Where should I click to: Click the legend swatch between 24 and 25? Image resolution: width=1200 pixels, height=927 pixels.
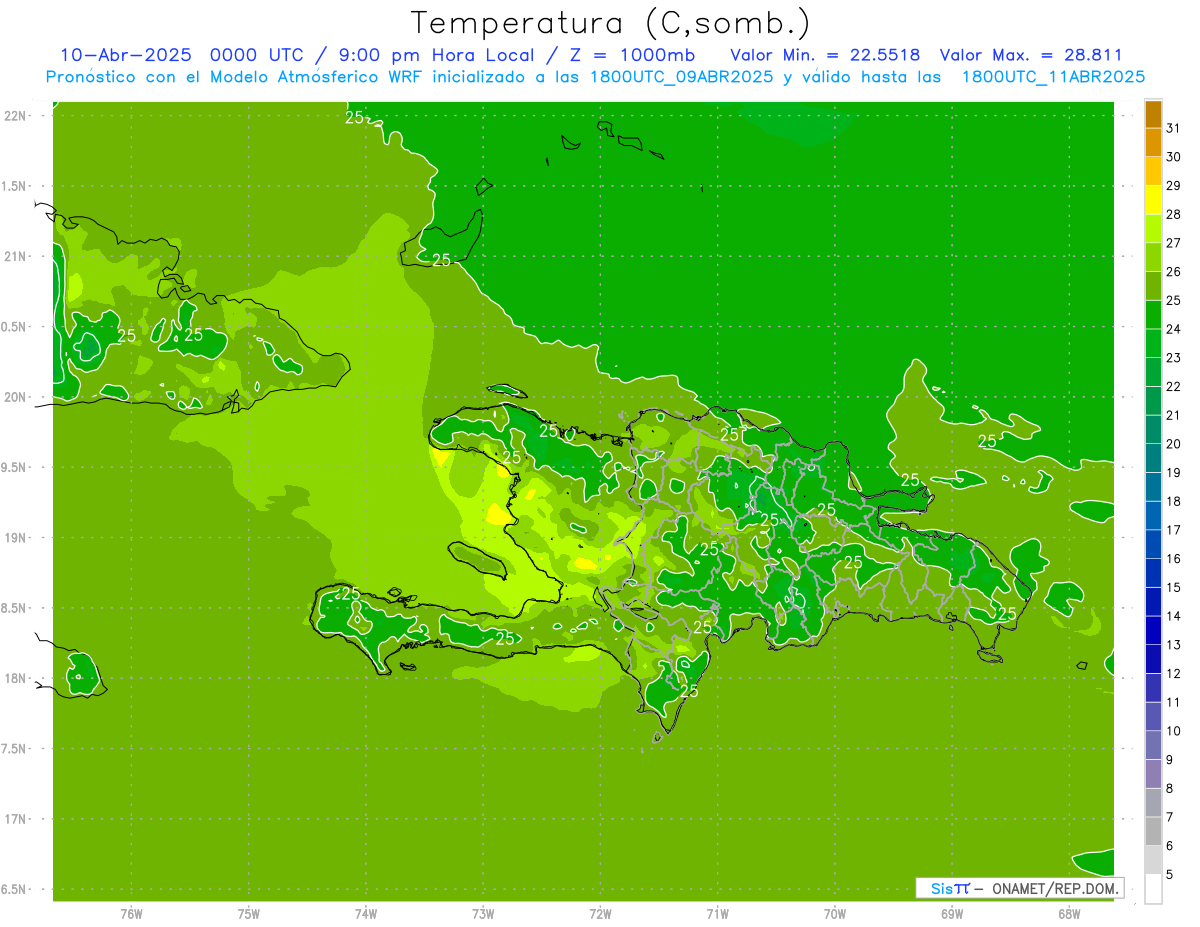pos(1153,315)
